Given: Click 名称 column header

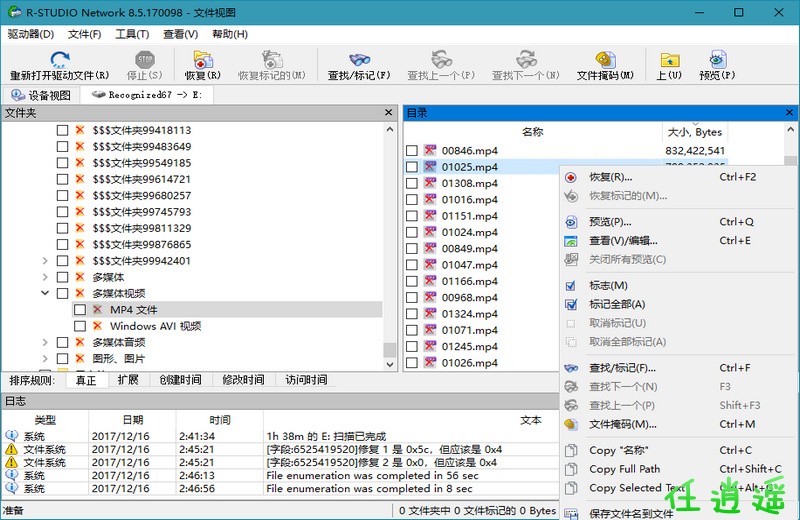Looking at the screenshot, I should click(533, 132).
